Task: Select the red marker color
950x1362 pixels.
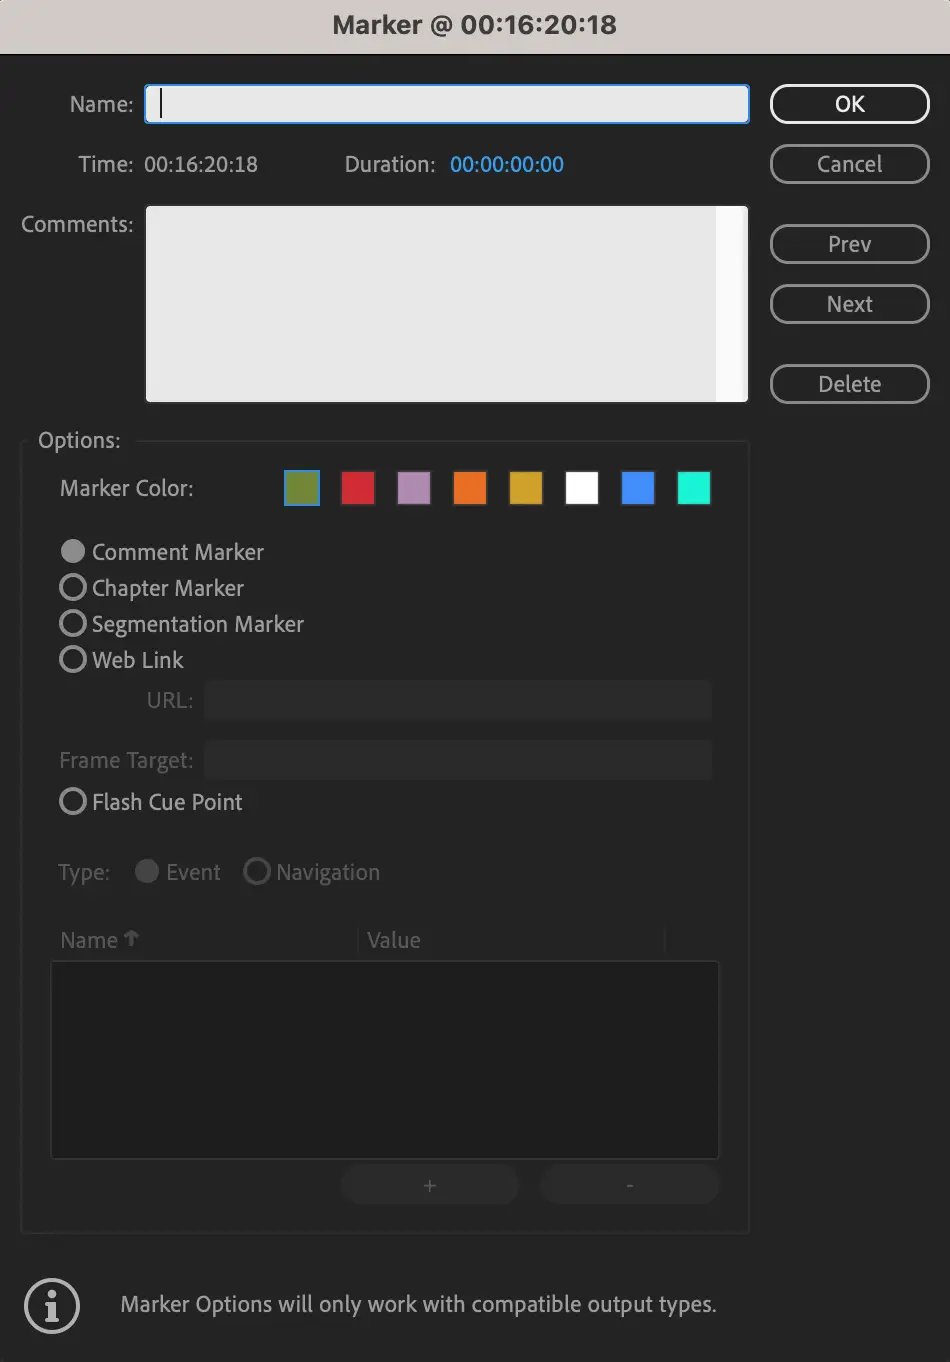Action: point(358,488)
